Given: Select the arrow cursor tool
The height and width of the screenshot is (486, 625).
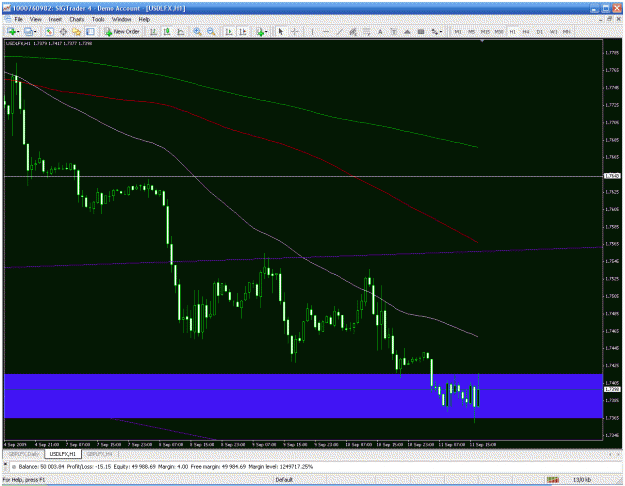Looking at the screenshot, I should point(281,31).
